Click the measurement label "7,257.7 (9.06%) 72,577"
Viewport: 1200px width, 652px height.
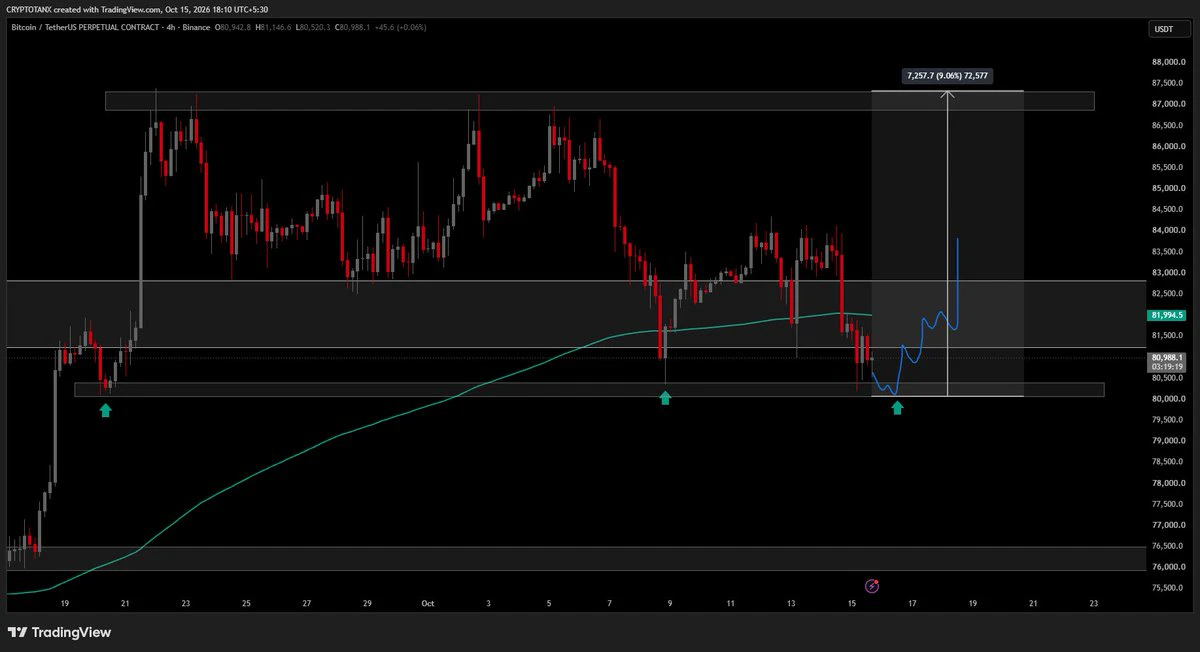[948, 76]
